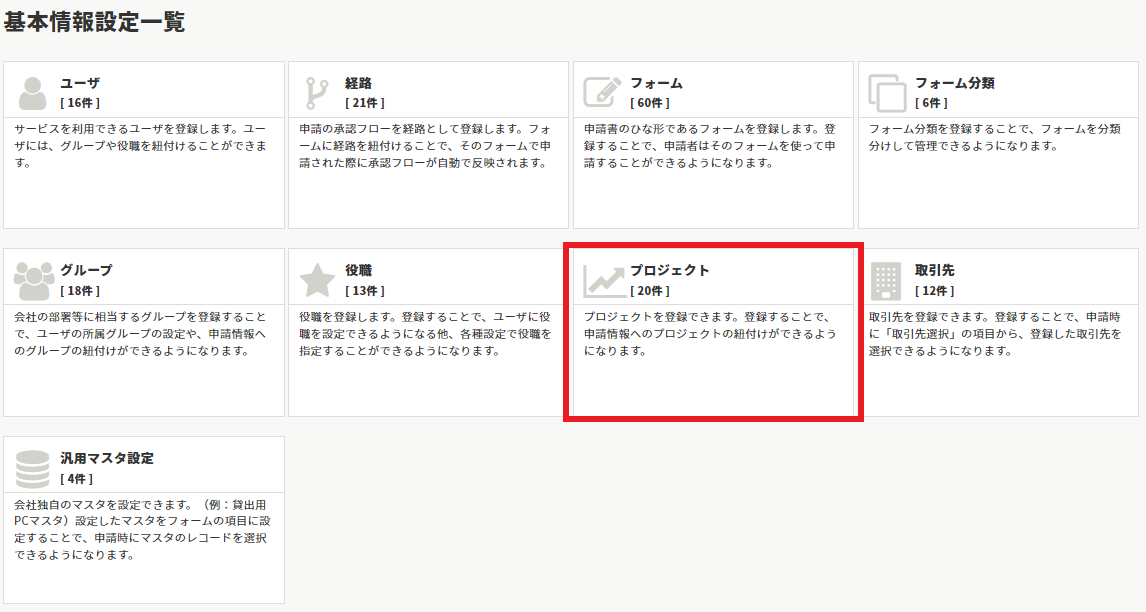Click the [ 20件 ] count under プロジェクト

[650, 291]
